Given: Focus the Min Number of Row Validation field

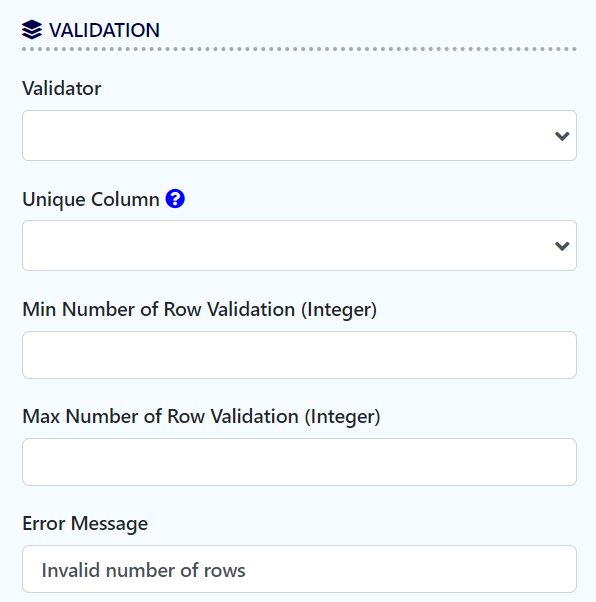Looking at the screenshot, I should (299, 355).
